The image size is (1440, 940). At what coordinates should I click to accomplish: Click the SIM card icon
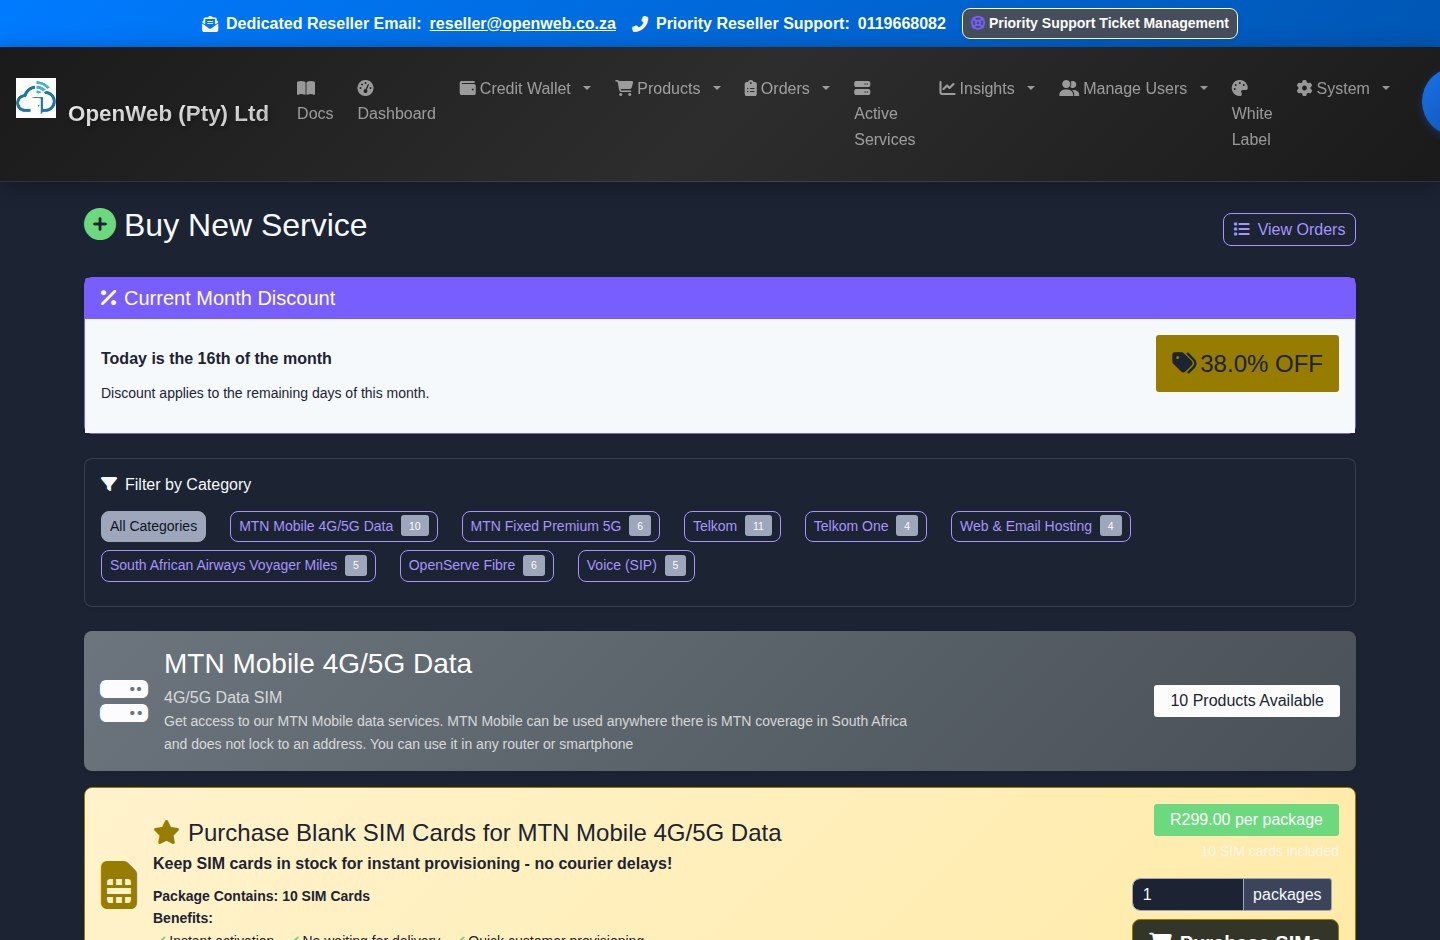[x=119, y=885]
